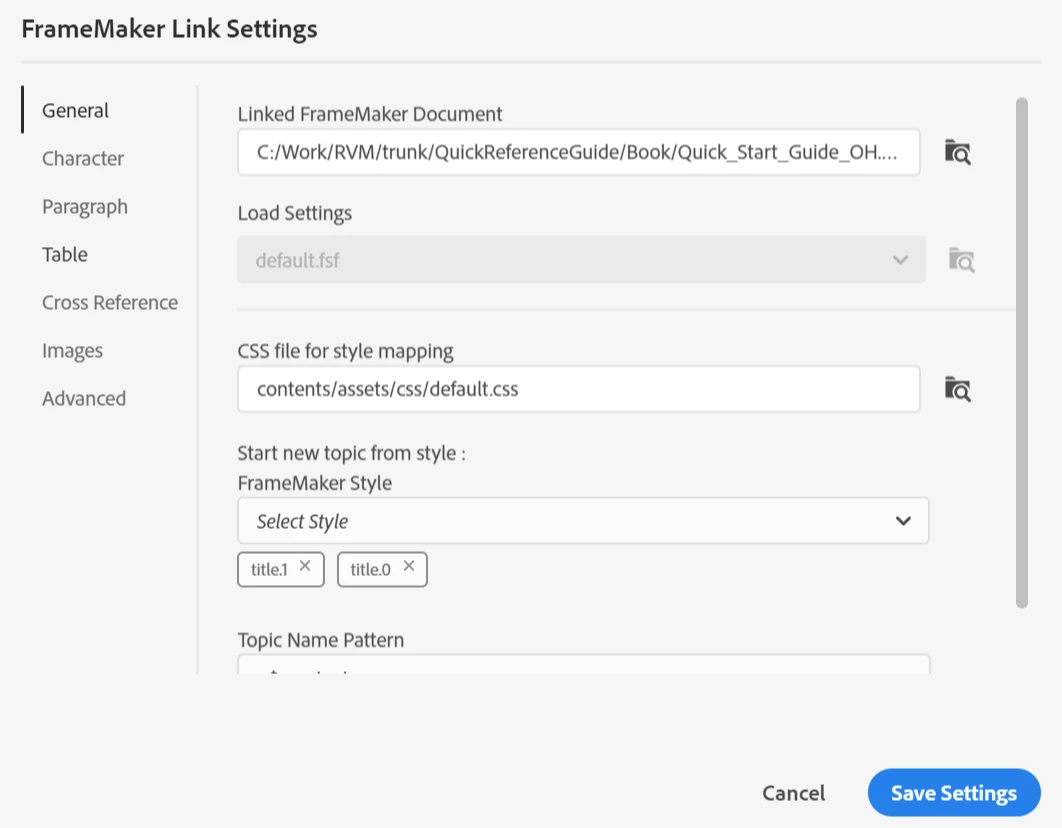Remove the title.0 style tag
The width and height of the screenshot is (1062, 828).
coord(408,566)
